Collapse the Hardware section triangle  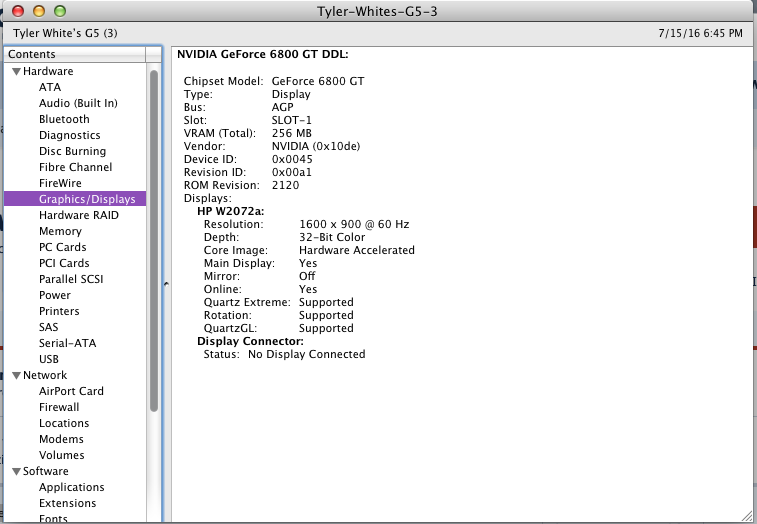(16, 71)
